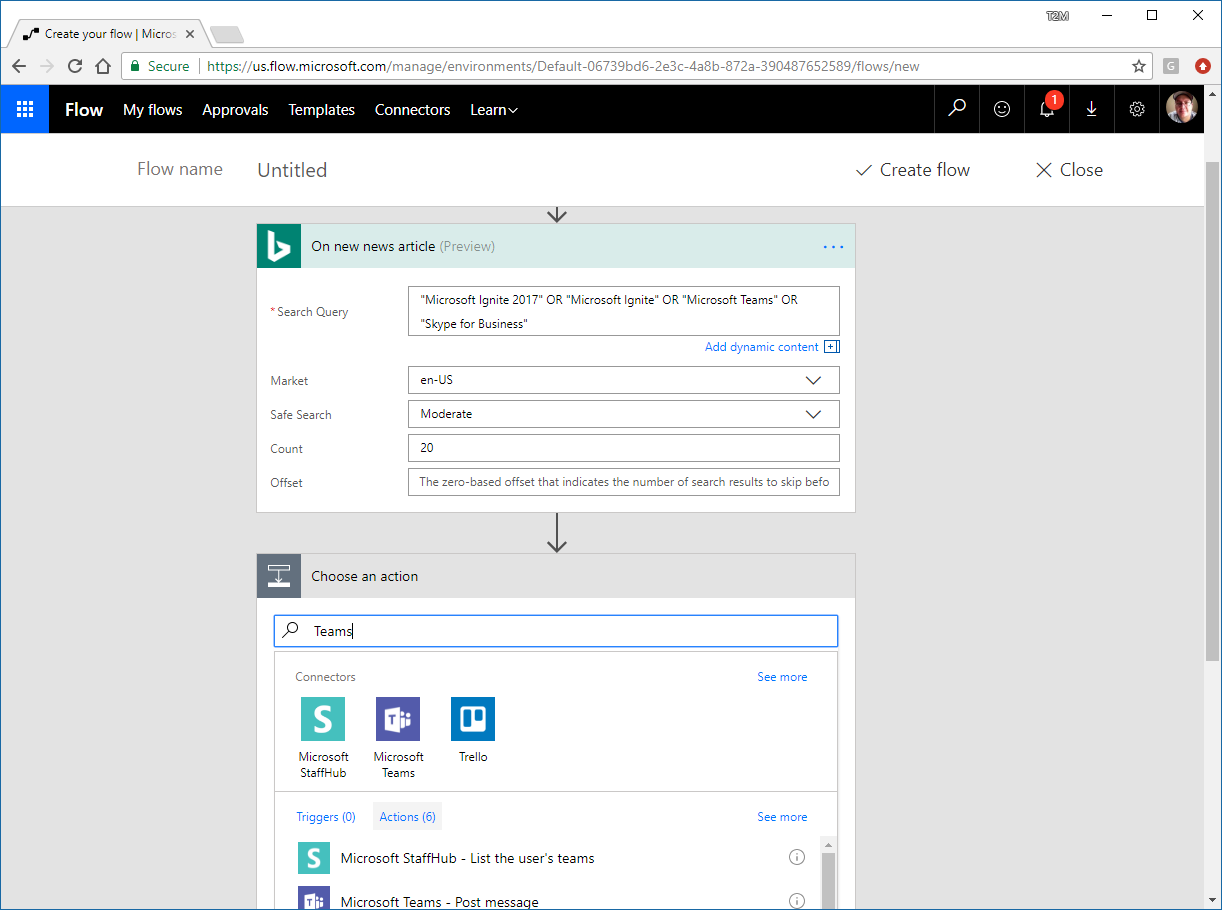Select the Microsoft StaffHub connector

coord(322,719)
